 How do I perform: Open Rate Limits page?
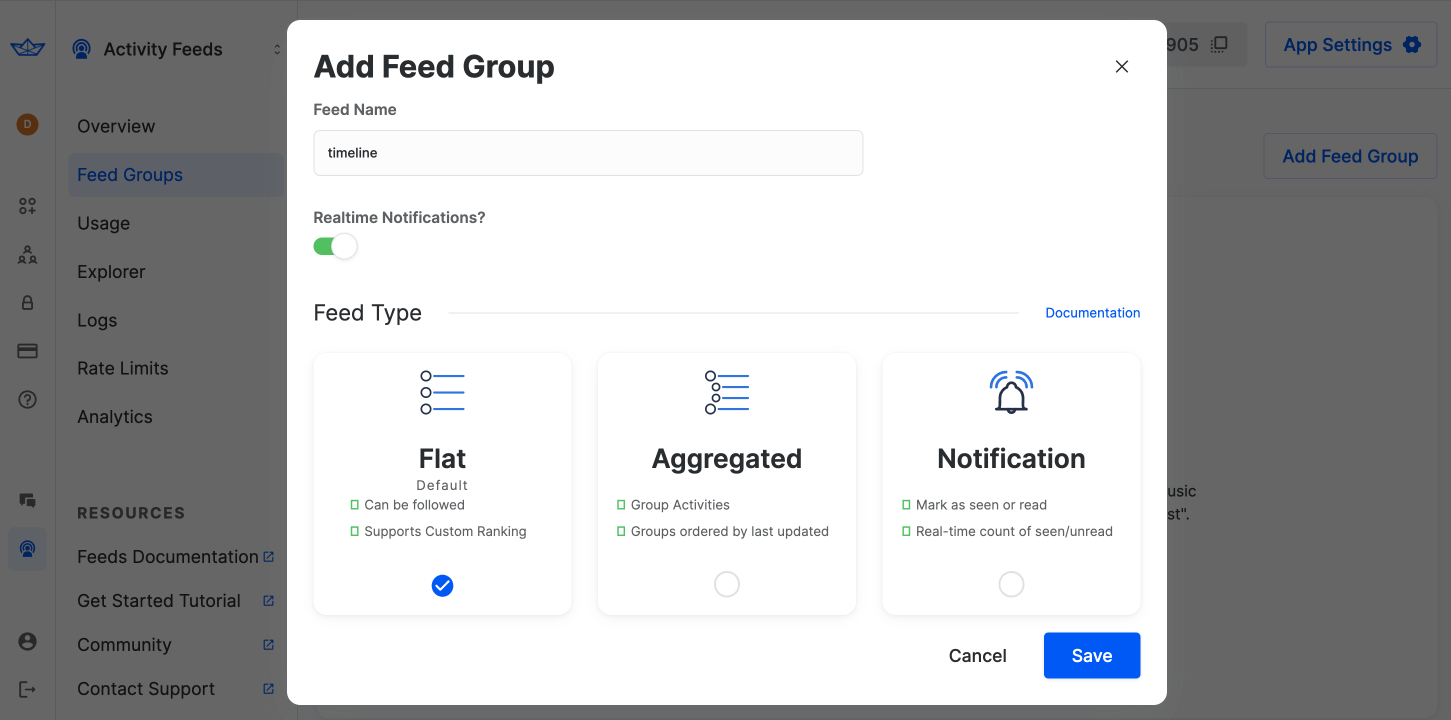coord(123,368)
